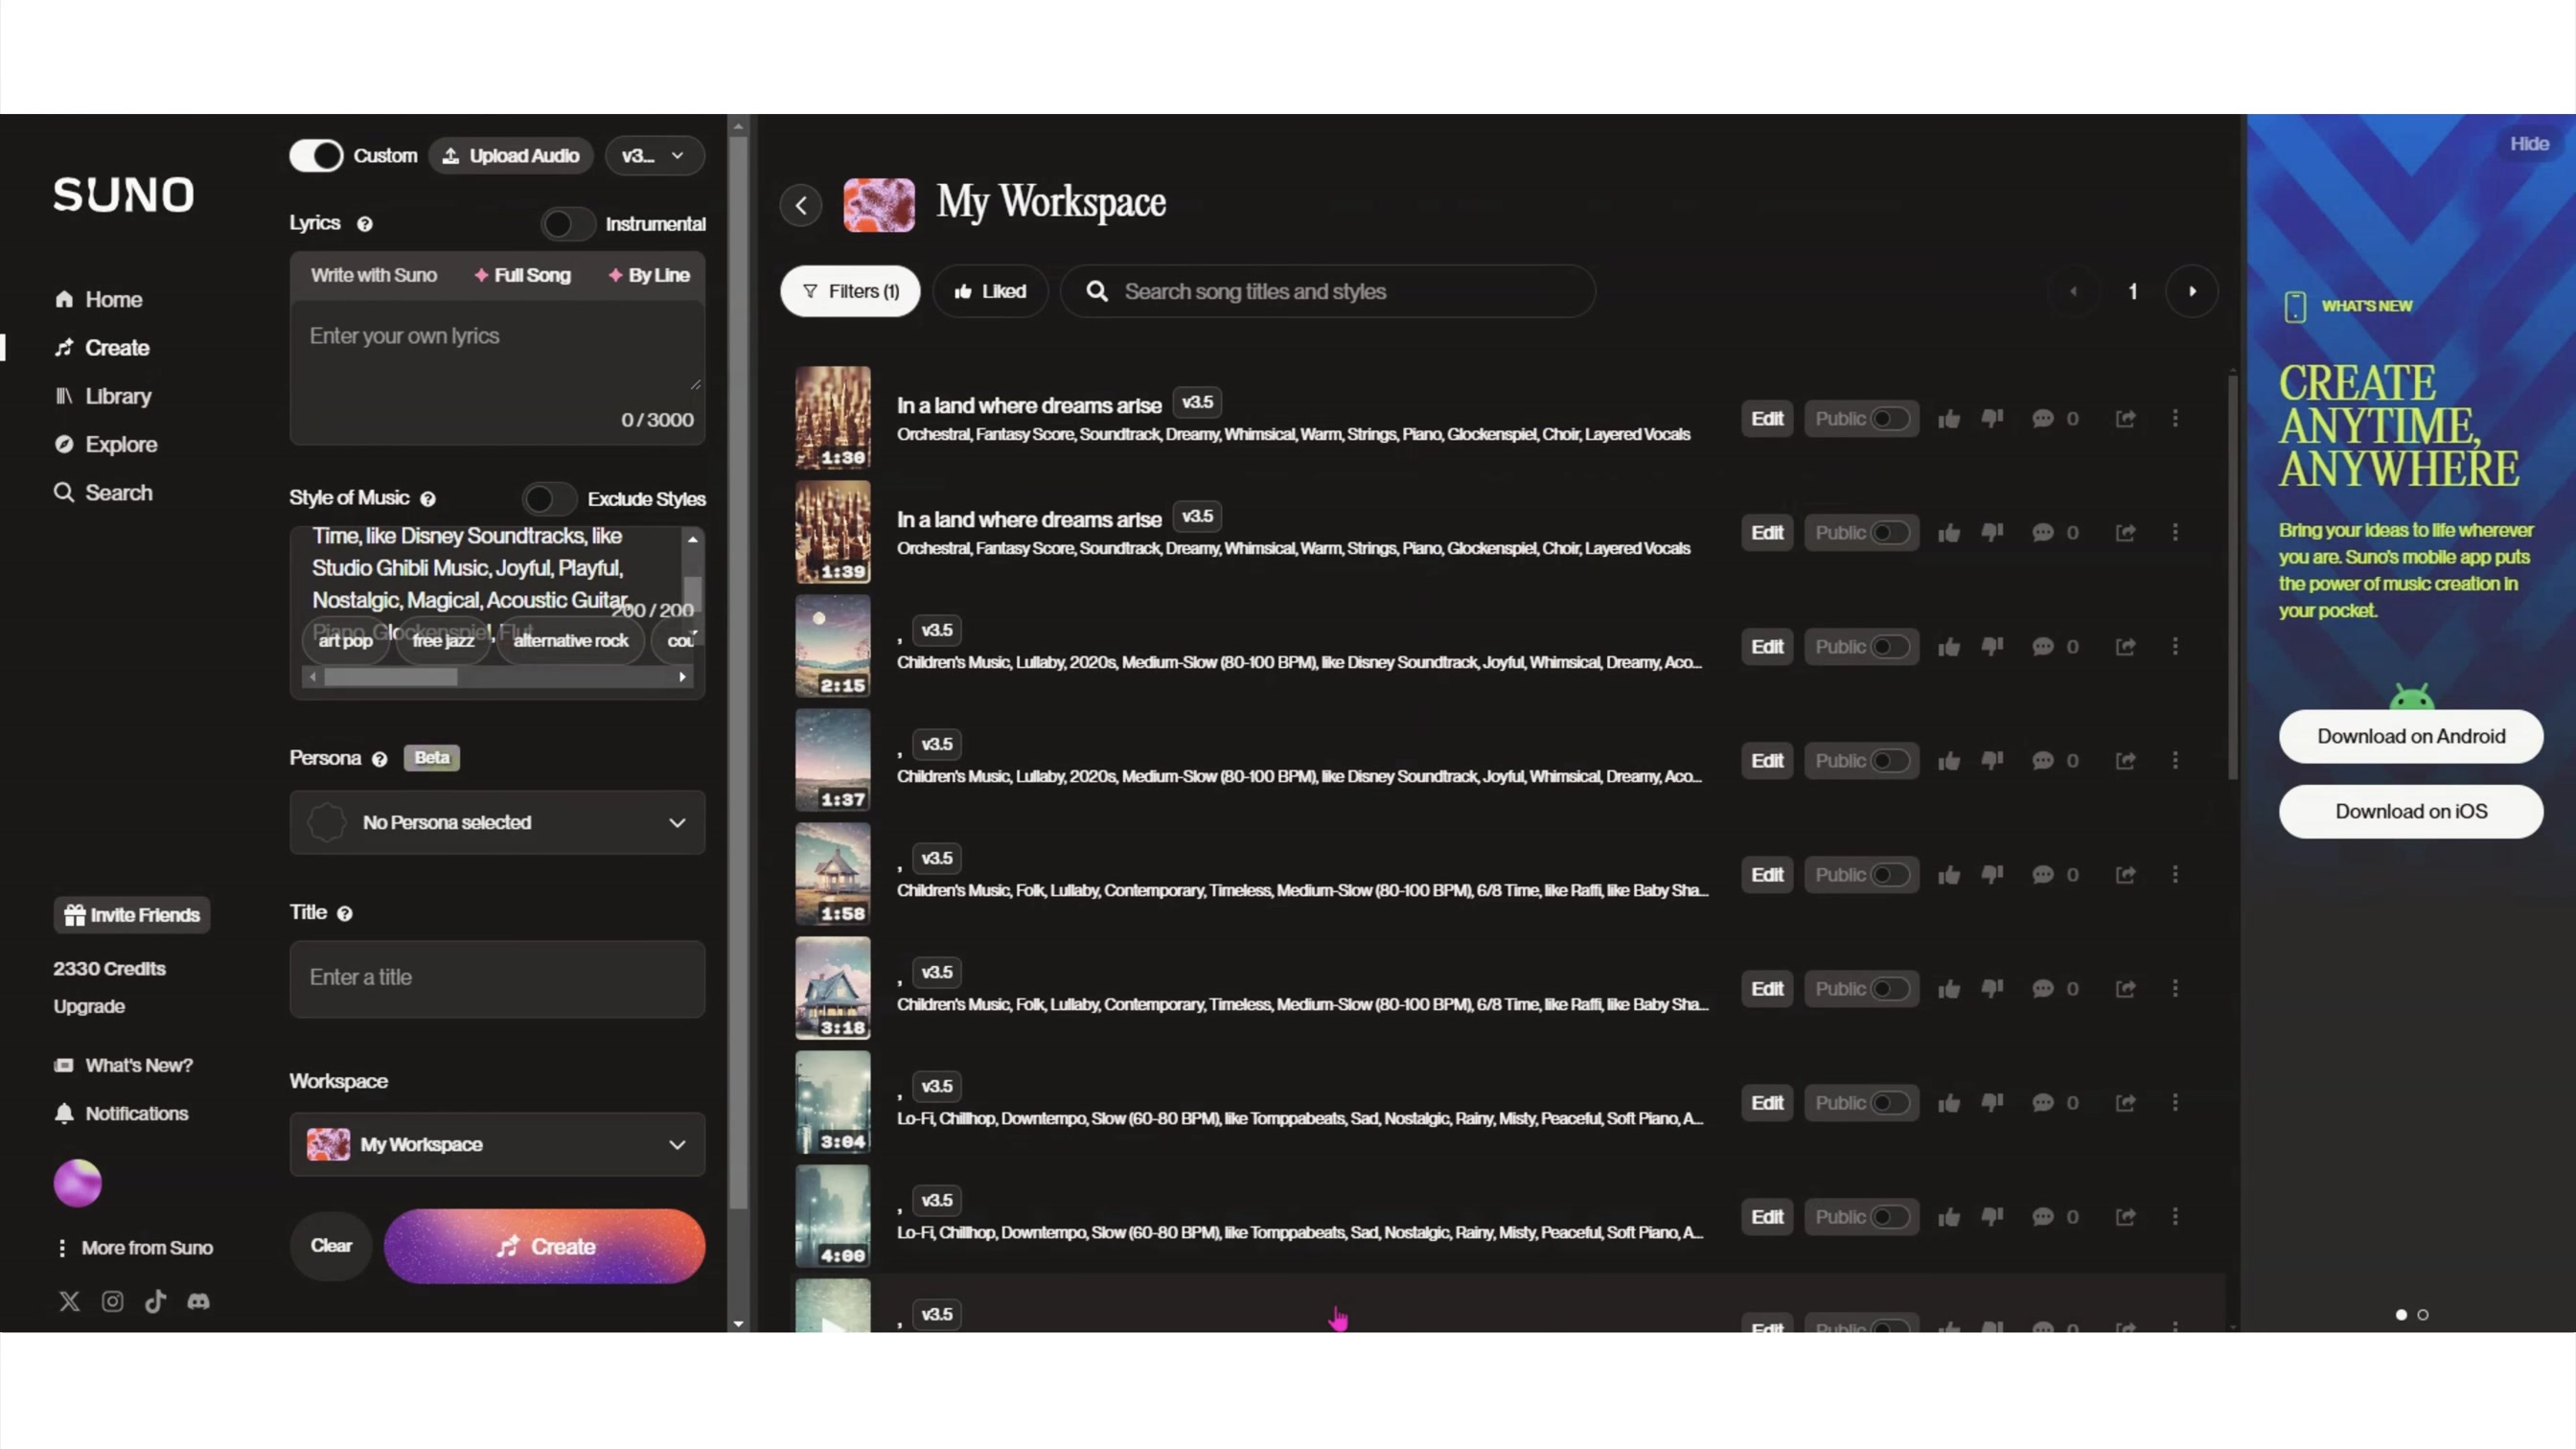Viewport: 2576px width, 1449px height.
Task: Toggle Public for the 3:04 song
Action: click(1889, 1103)
